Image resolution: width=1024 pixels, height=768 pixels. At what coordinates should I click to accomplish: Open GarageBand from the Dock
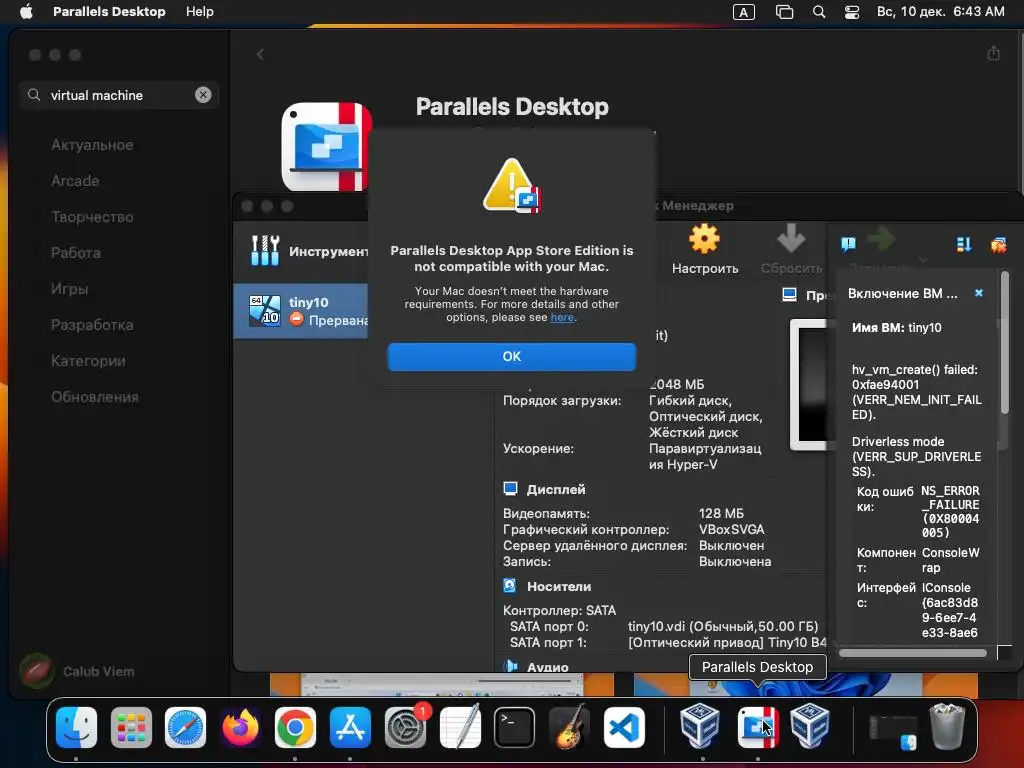click(x=569, y=727)
